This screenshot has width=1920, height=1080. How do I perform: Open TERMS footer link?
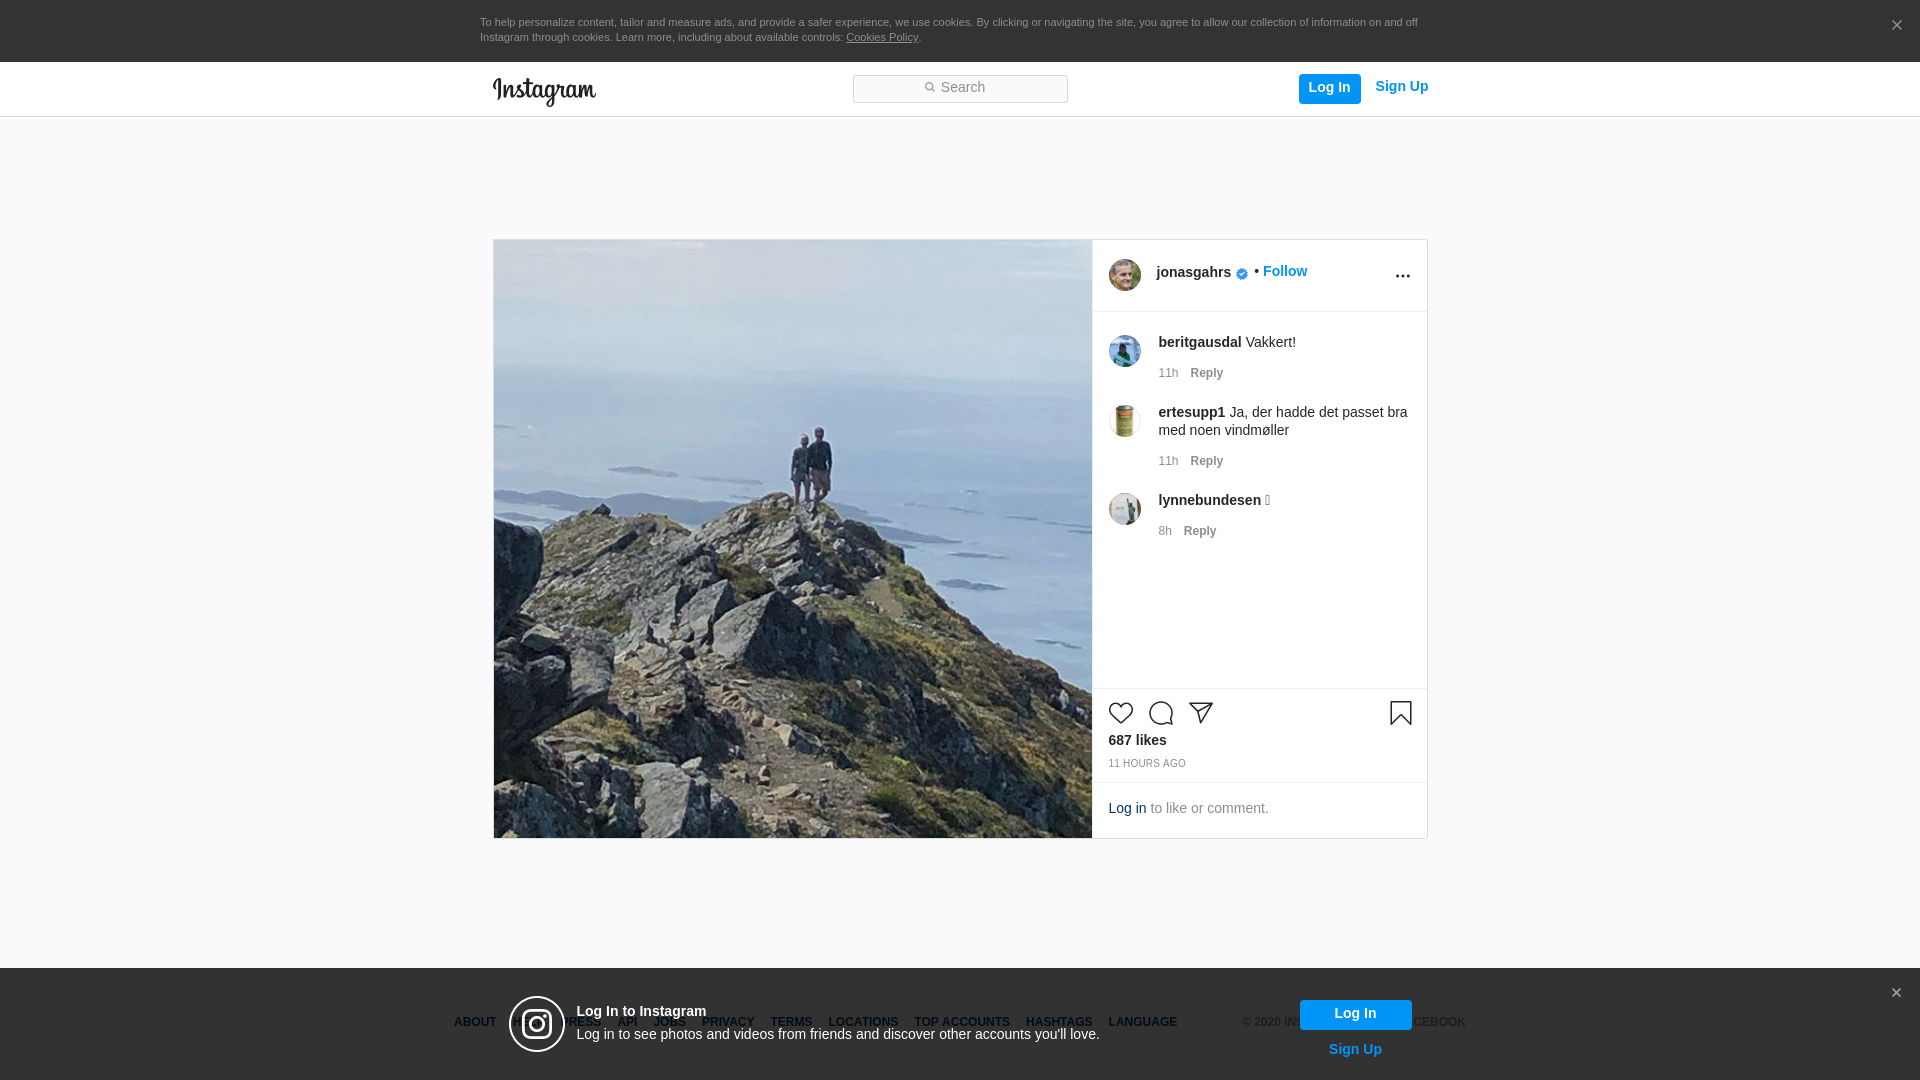point(791,1022)
